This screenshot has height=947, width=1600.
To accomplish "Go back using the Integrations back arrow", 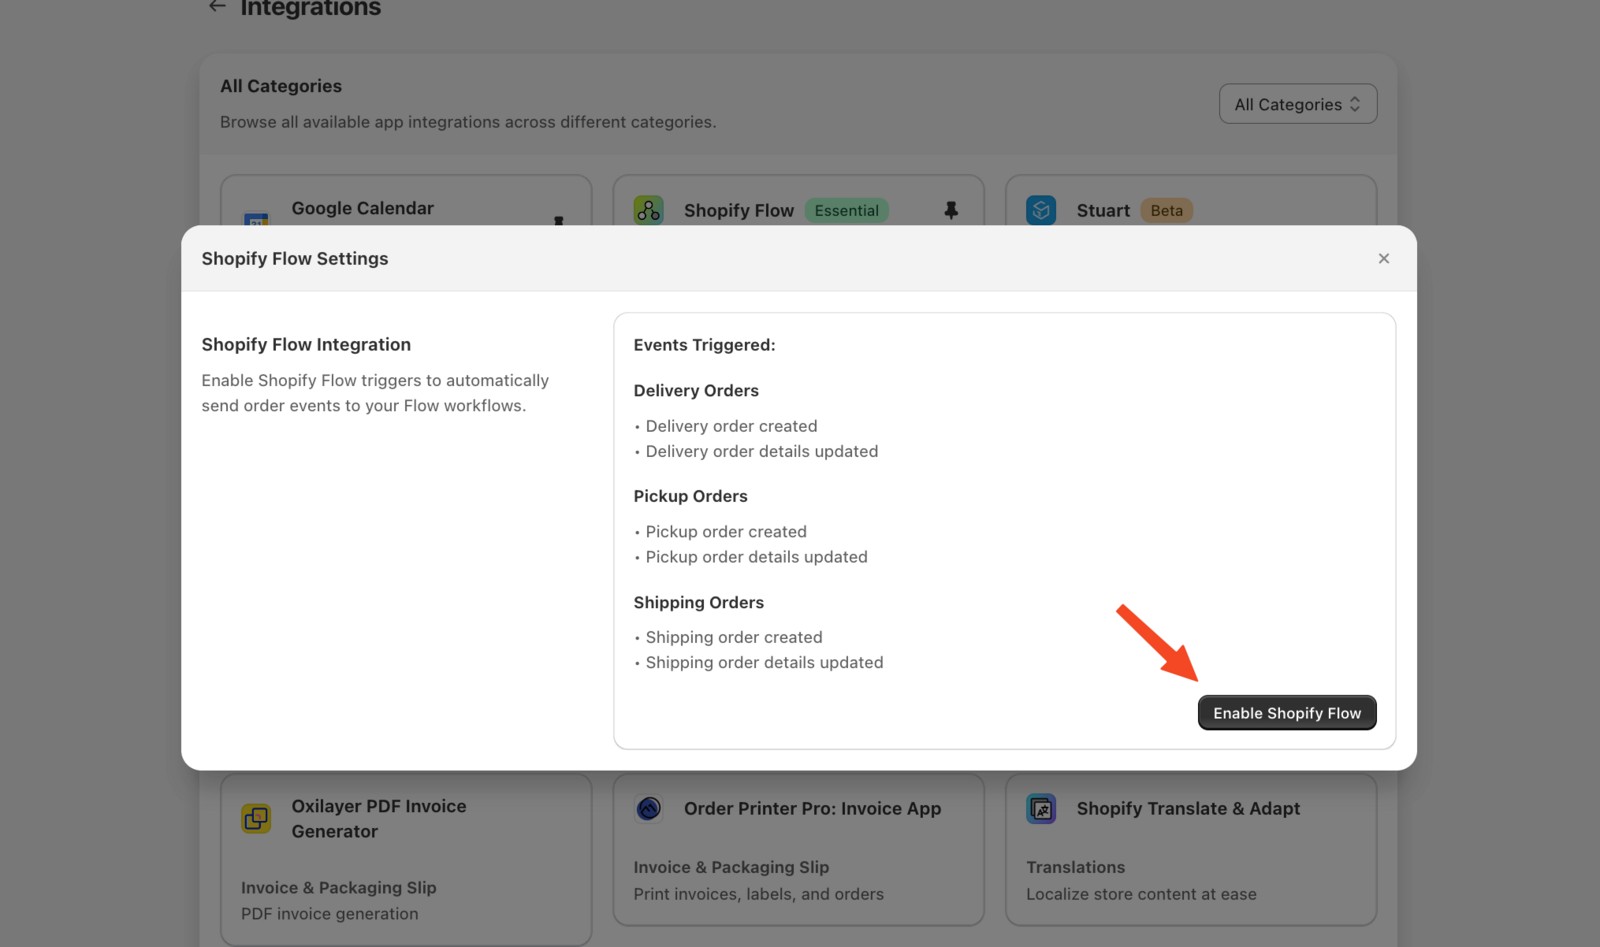I will click(x=217, y=7).
